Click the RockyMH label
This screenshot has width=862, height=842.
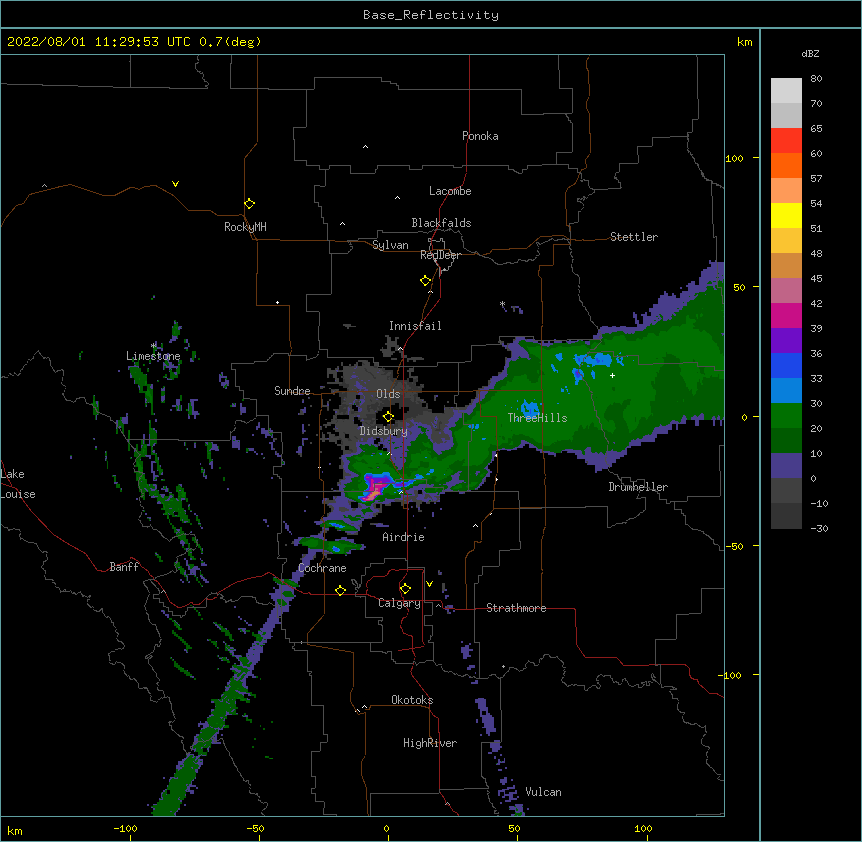click(245, 227)
